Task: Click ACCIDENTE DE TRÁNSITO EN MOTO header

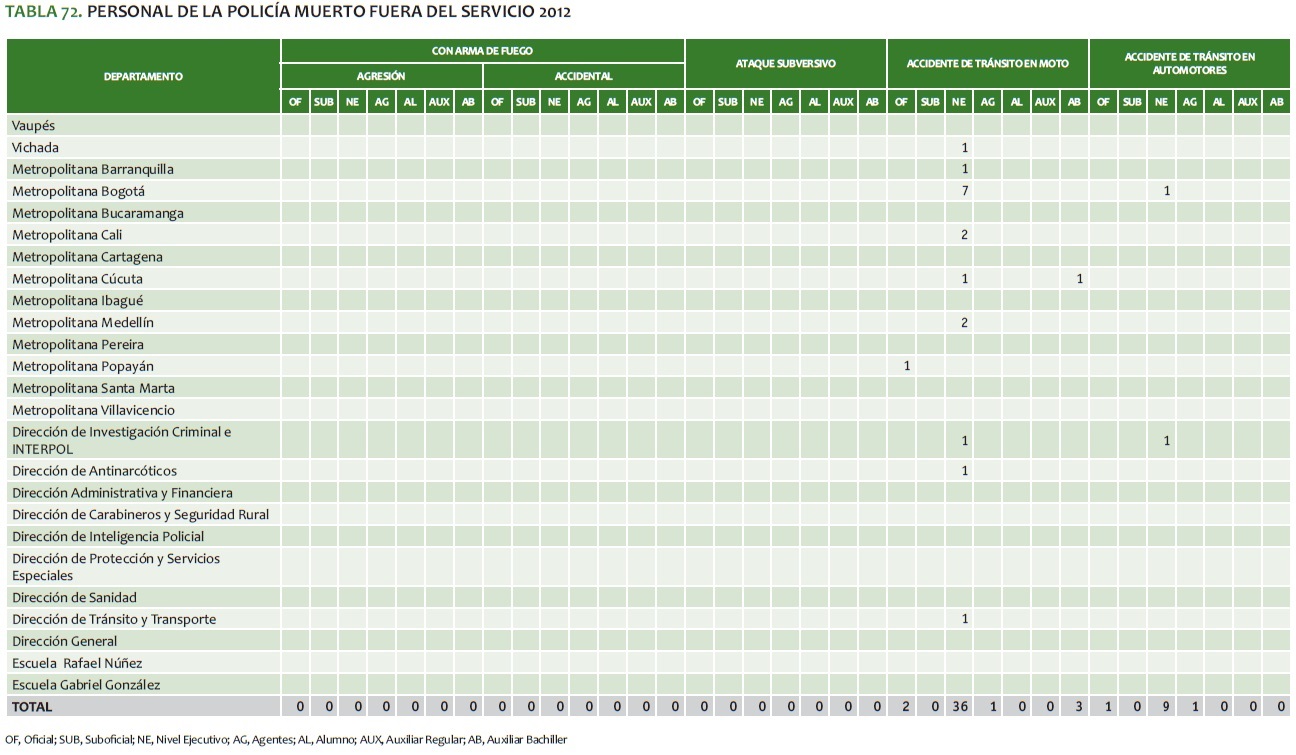Action: (x=987, y=63)
